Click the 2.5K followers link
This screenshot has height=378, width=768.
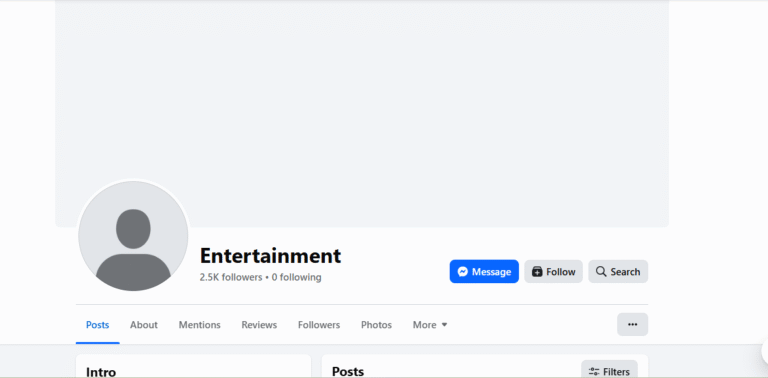point(231,277)
